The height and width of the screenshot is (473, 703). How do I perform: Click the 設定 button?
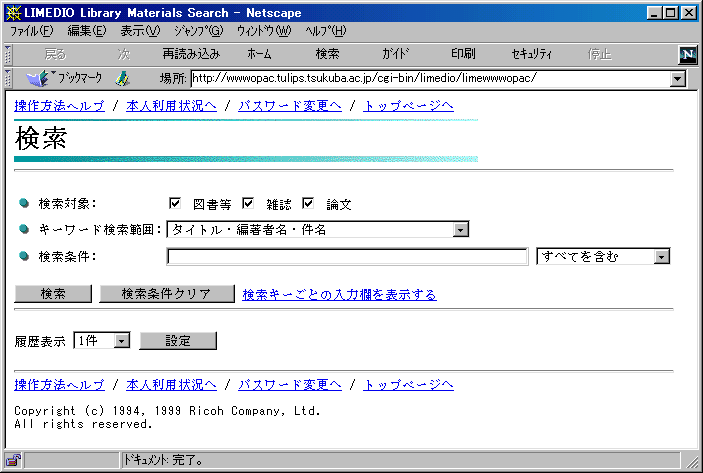tap(178, 341)
